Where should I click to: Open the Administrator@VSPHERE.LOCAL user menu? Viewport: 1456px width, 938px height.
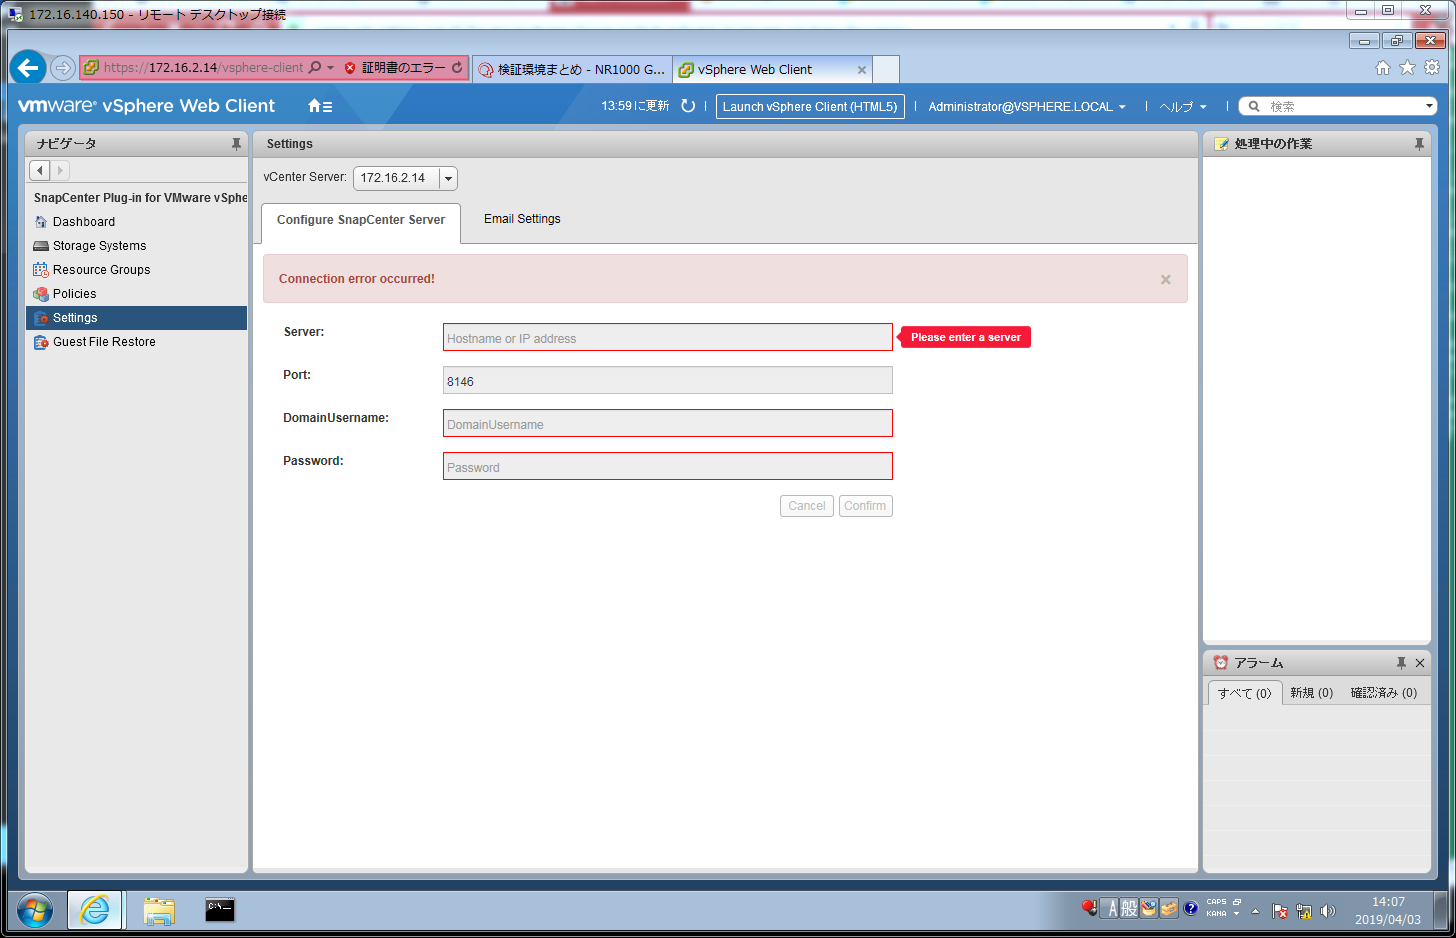[x=1027, y=107]
